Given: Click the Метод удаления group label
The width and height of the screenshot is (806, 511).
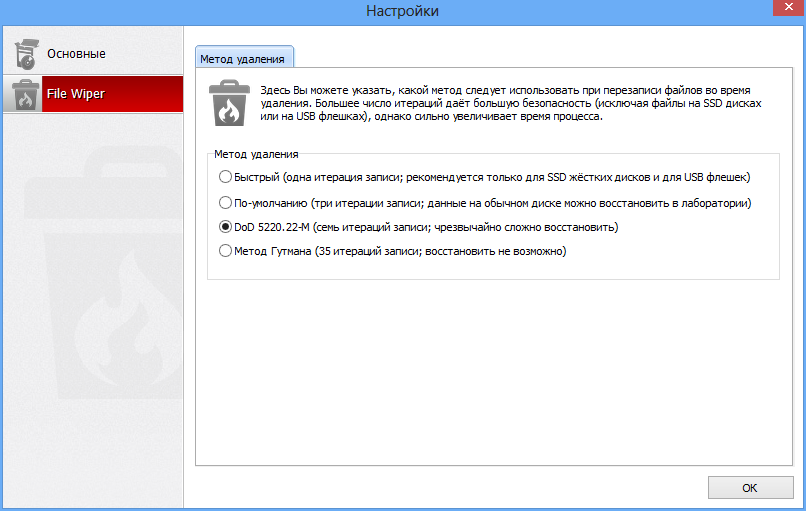Looking at the screenshot, I should pos(256,154).
